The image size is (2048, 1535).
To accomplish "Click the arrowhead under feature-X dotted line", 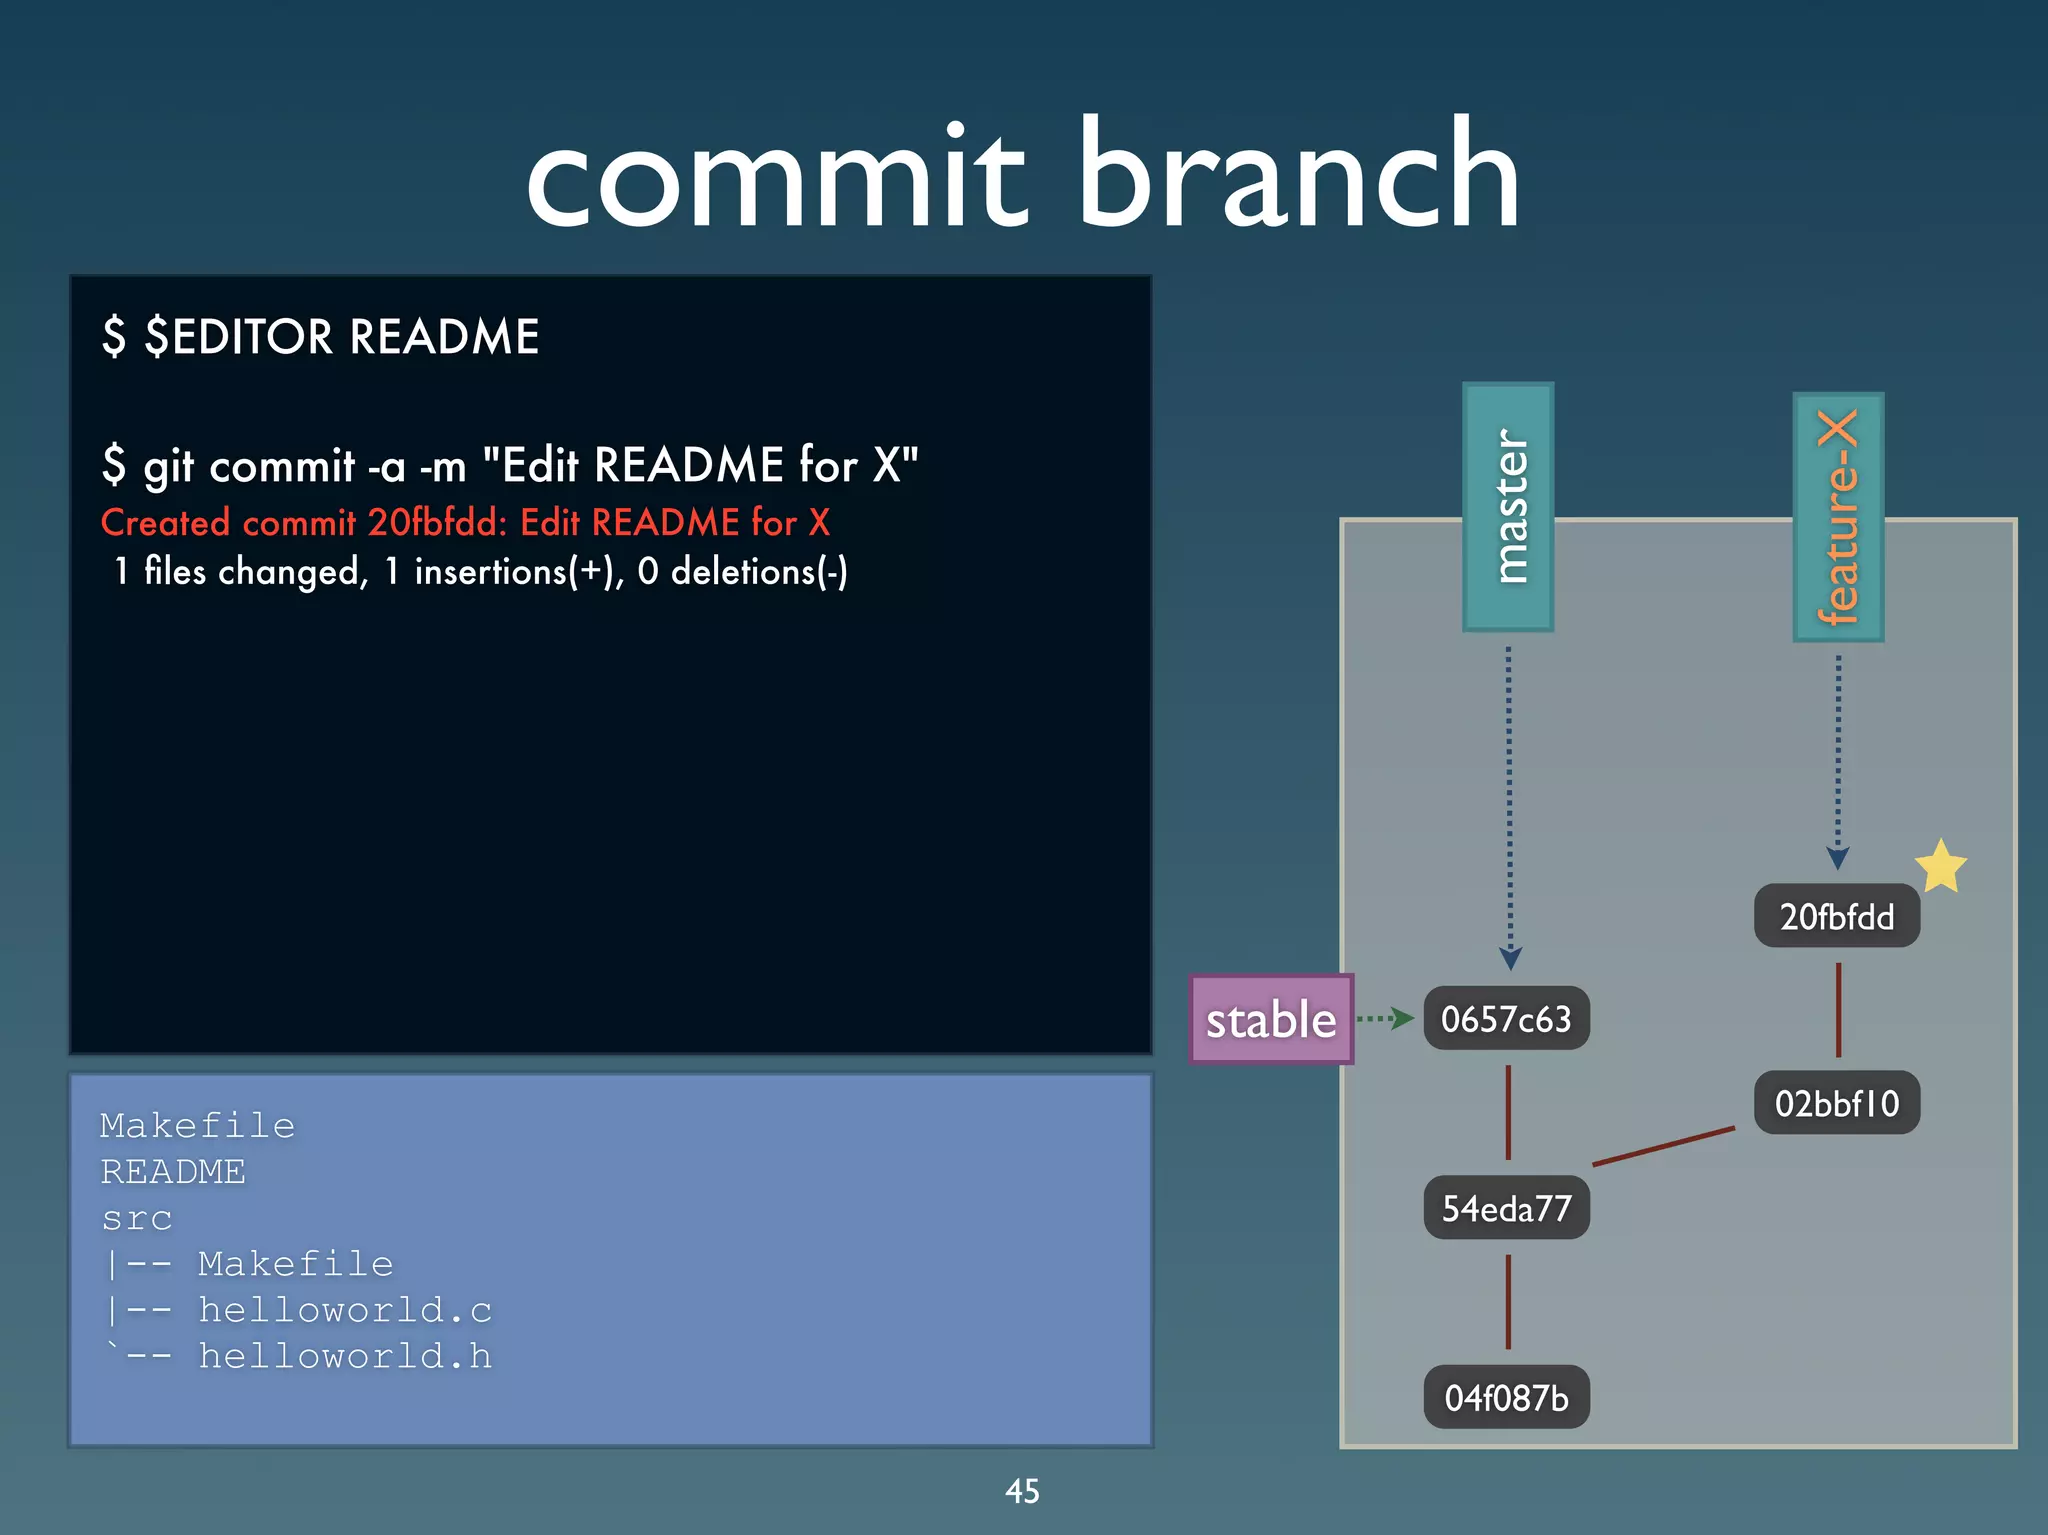I will coord(1837,858).
